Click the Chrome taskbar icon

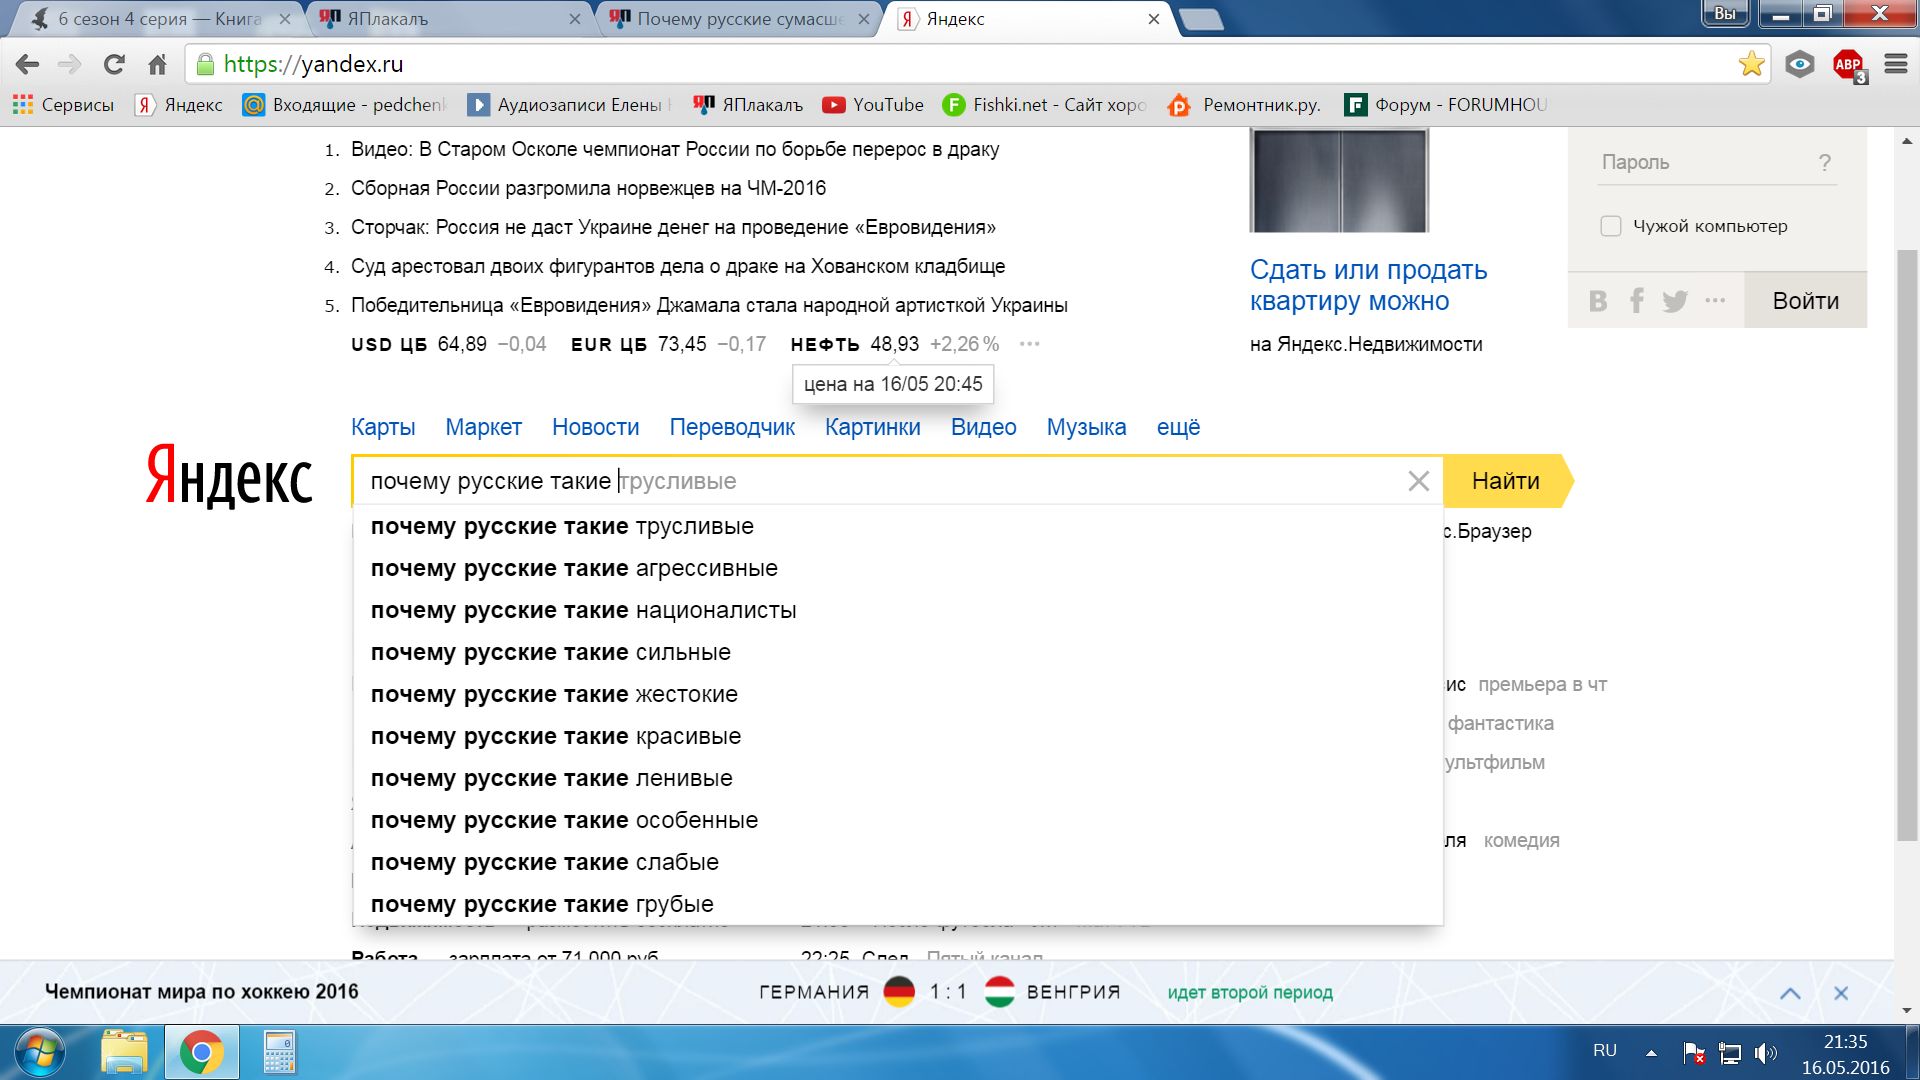[201, 1052]
